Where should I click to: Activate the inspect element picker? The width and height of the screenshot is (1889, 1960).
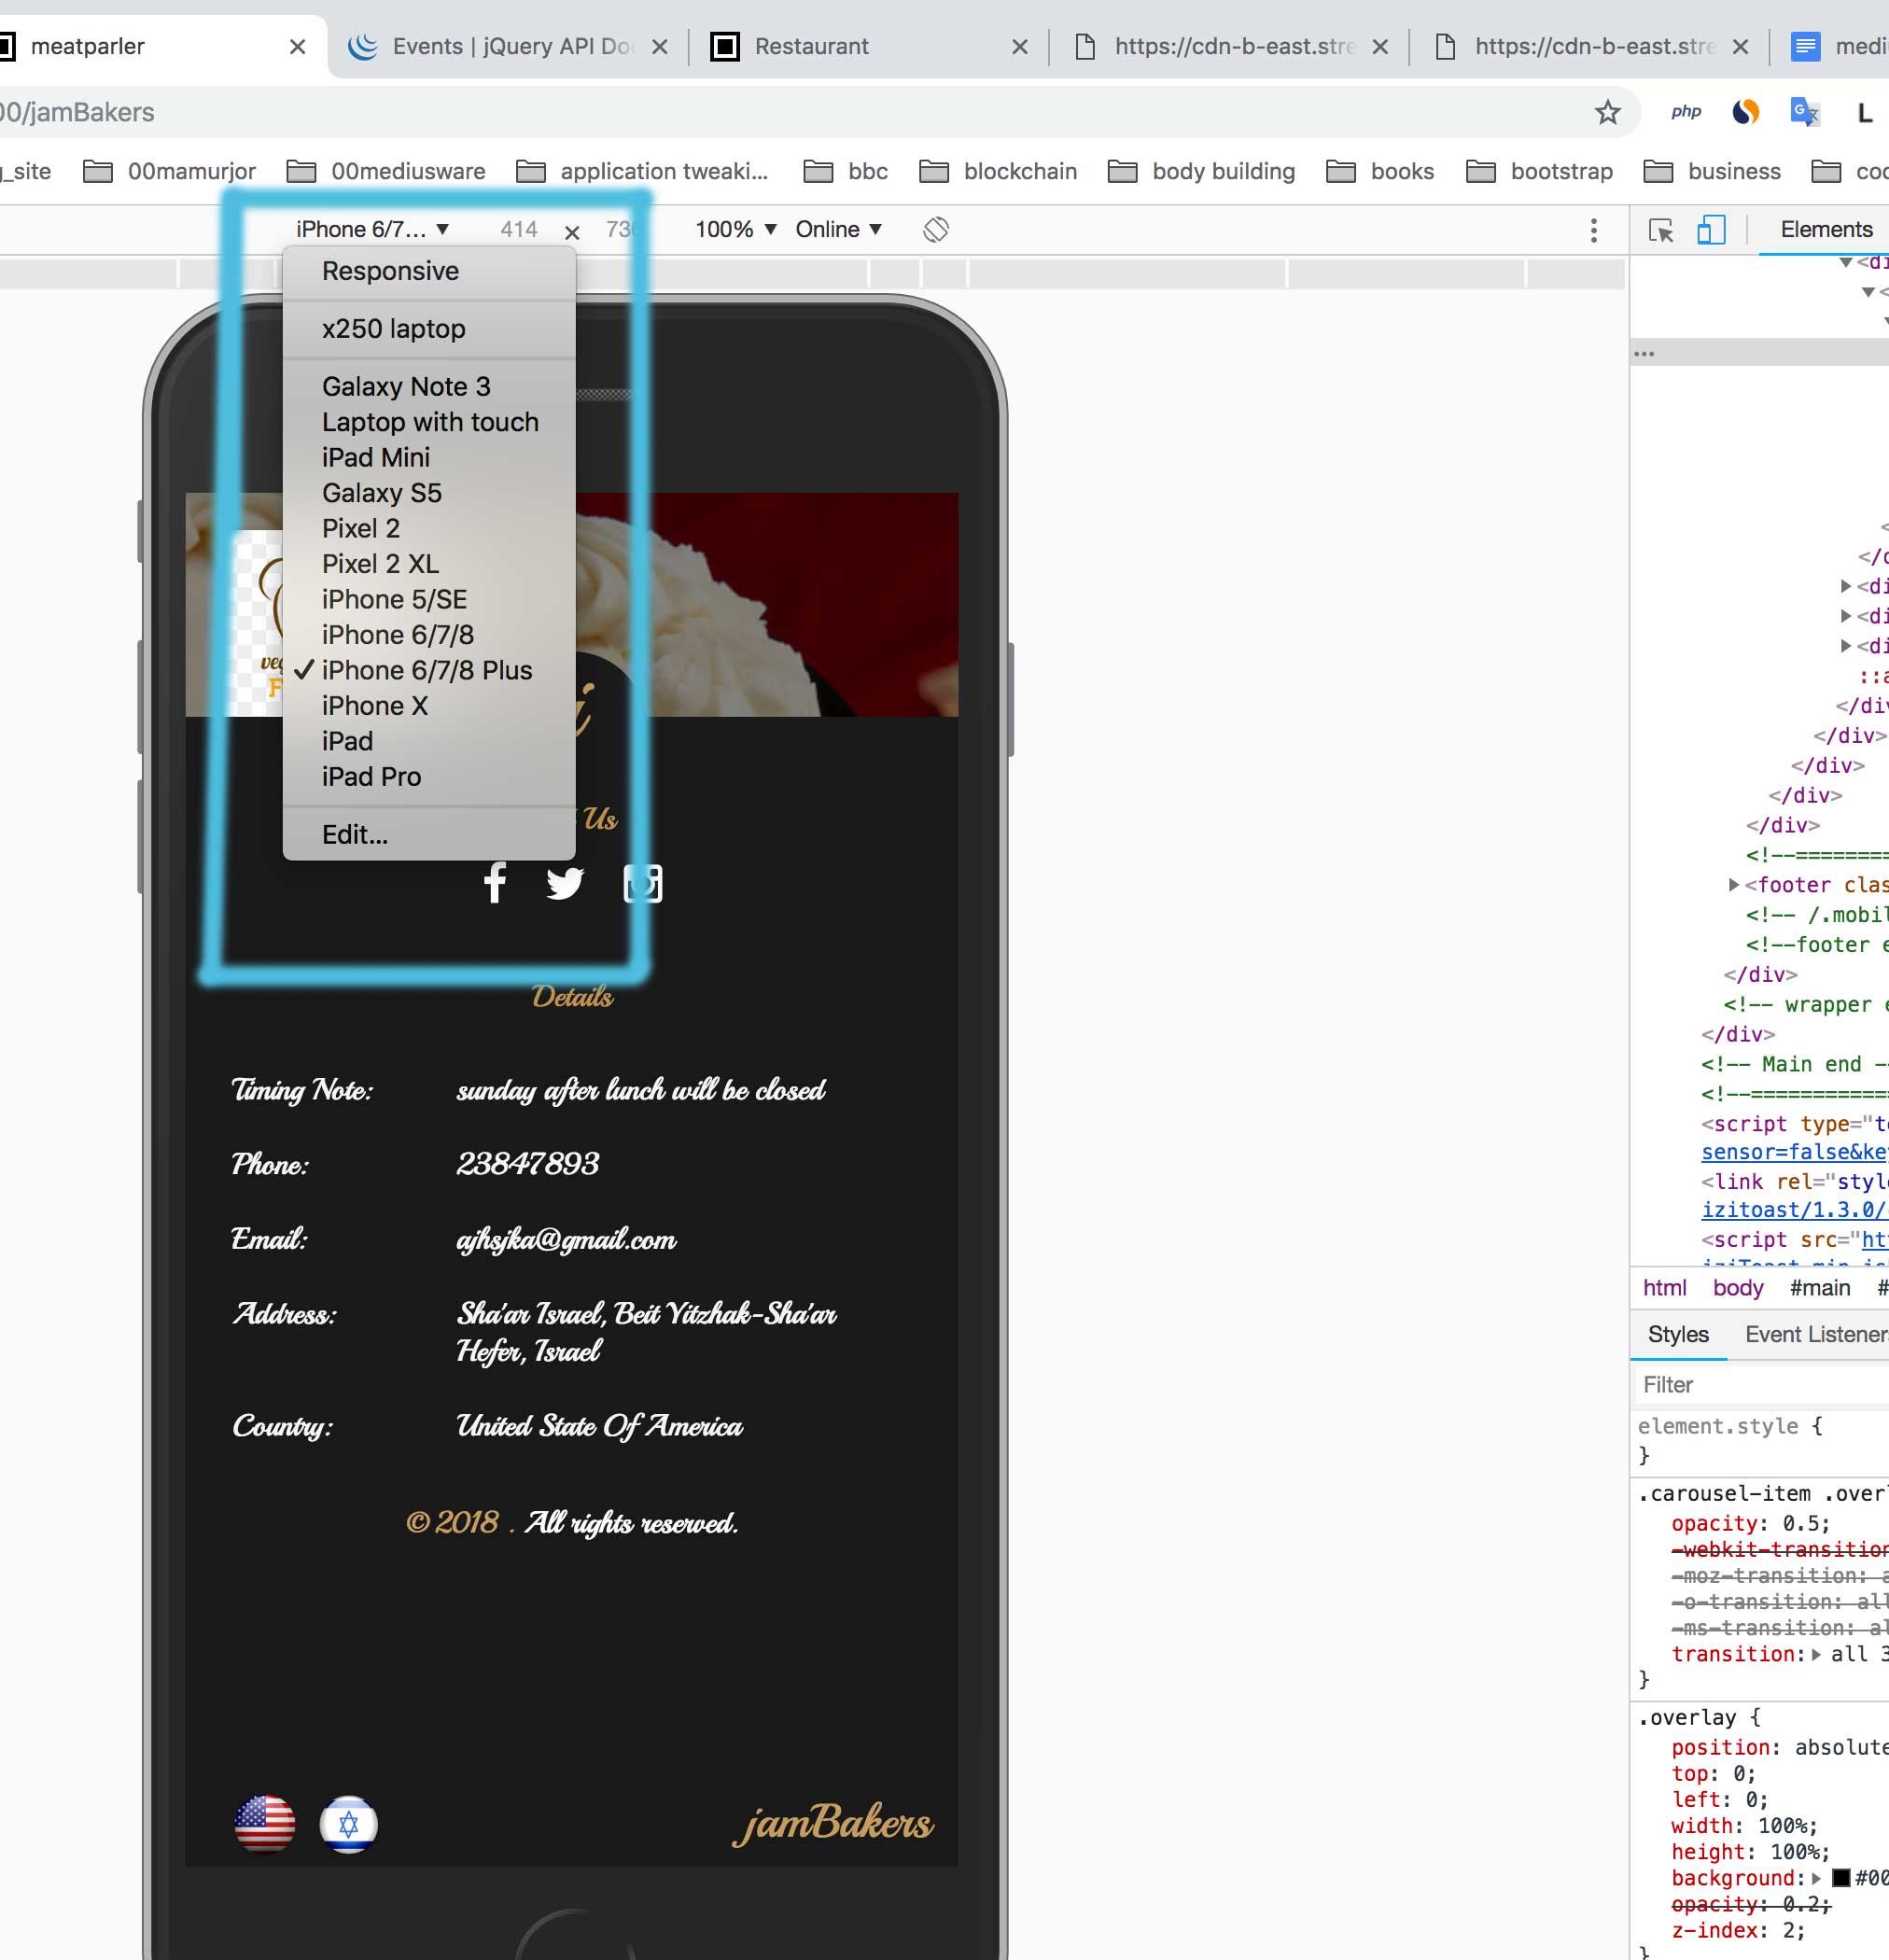[1660, 230]
